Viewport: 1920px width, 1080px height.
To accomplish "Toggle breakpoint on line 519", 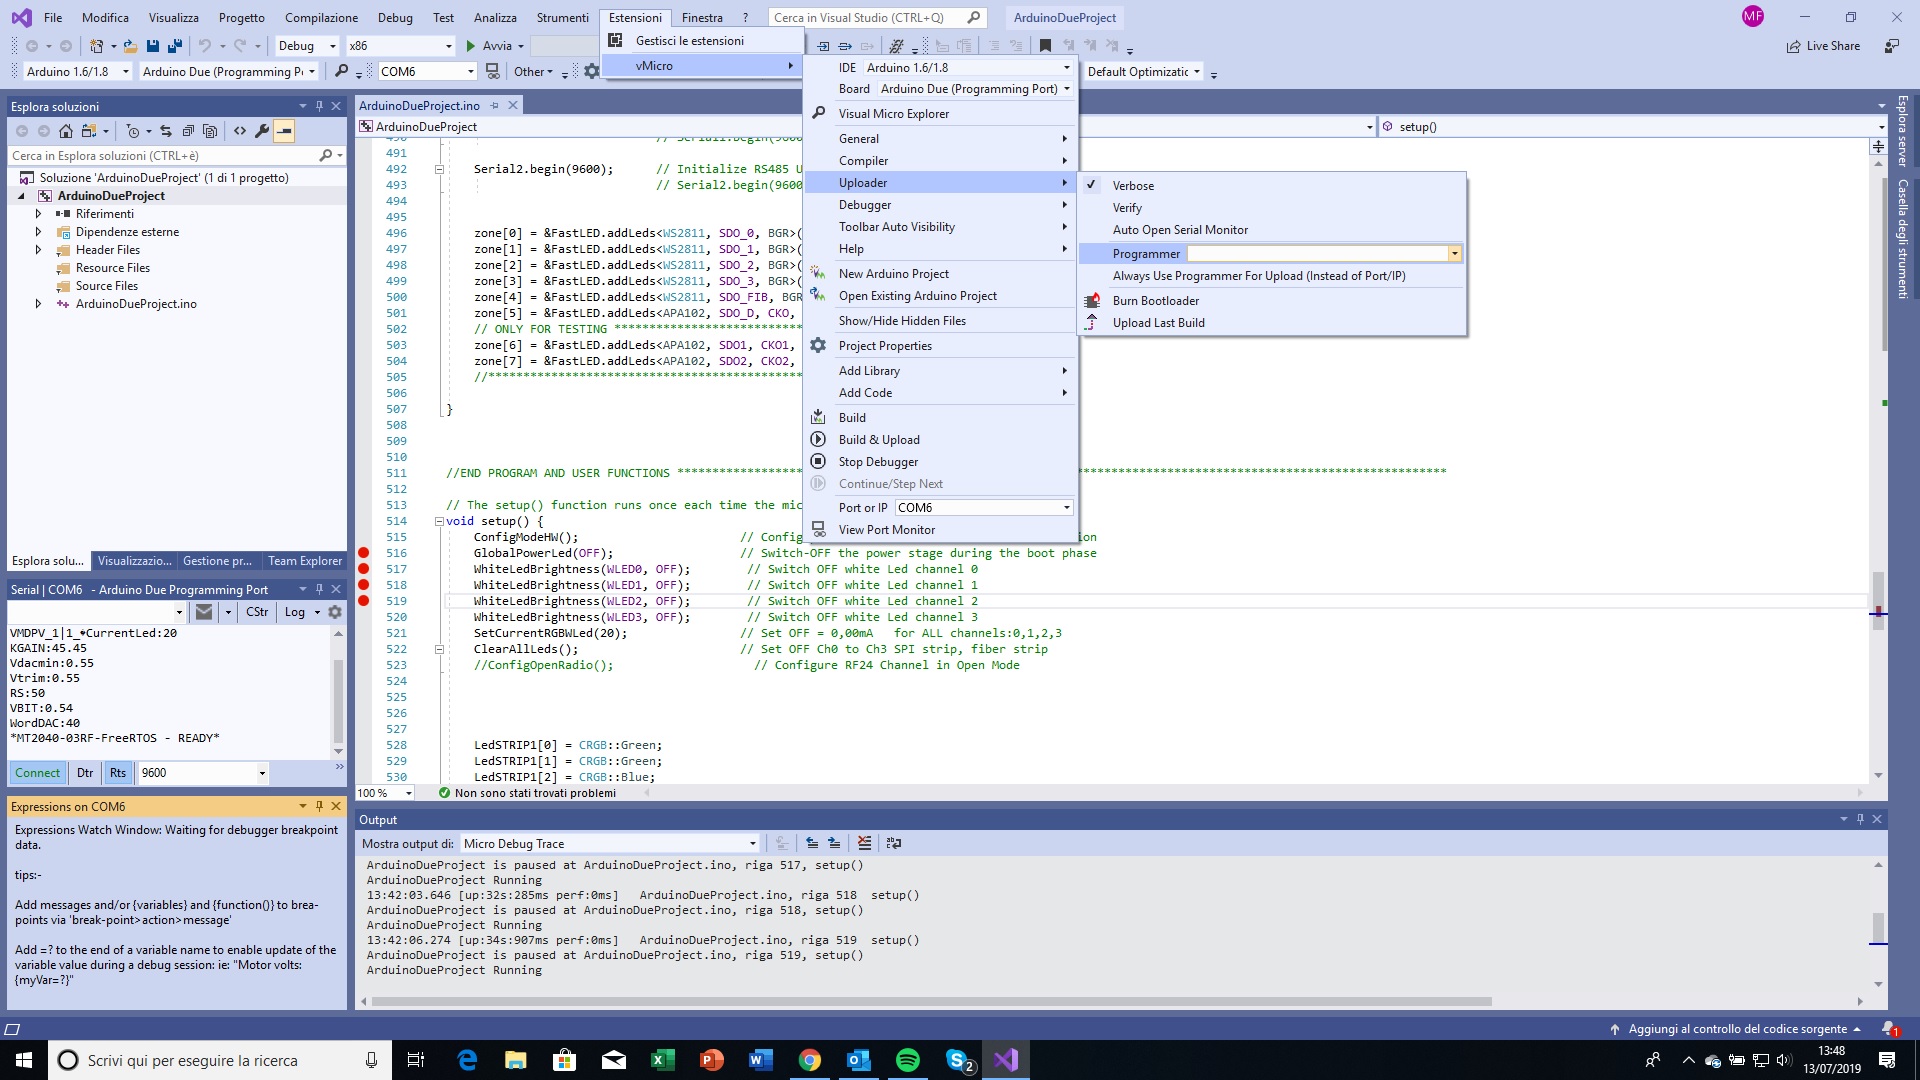I will coord(364,601).
